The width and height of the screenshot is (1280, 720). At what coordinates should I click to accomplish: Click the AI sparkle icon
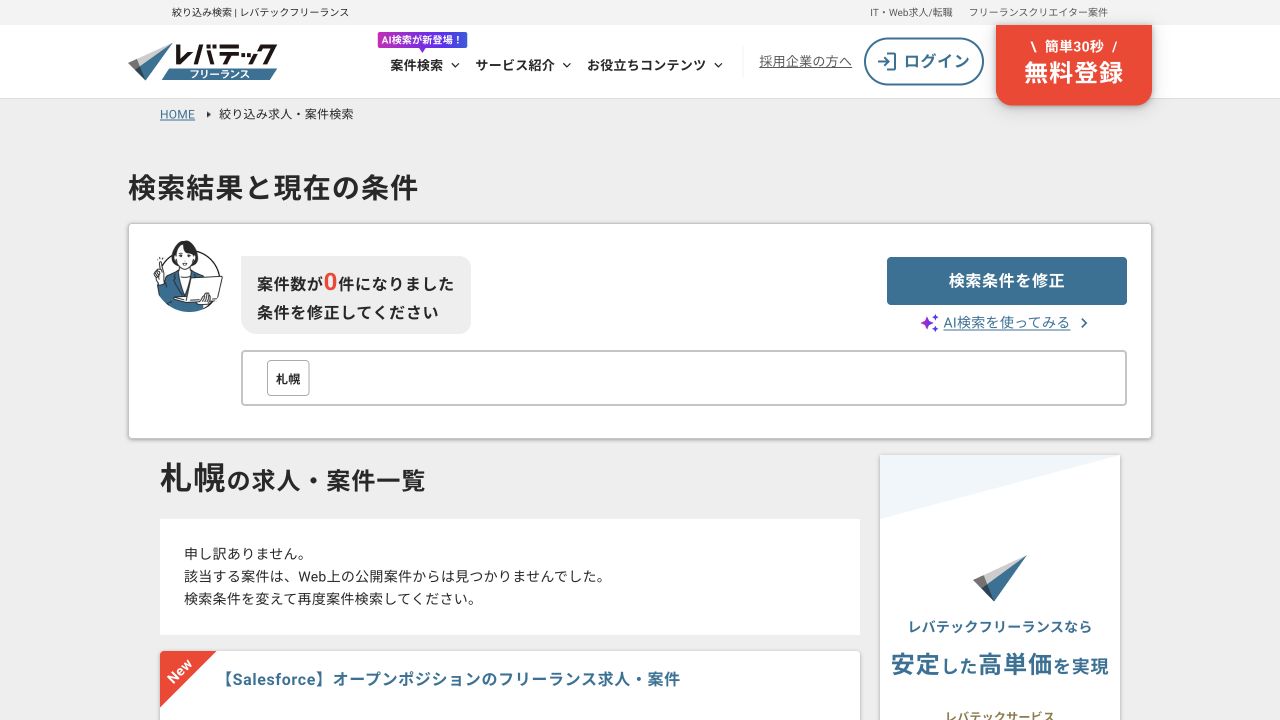click(929, 323)
